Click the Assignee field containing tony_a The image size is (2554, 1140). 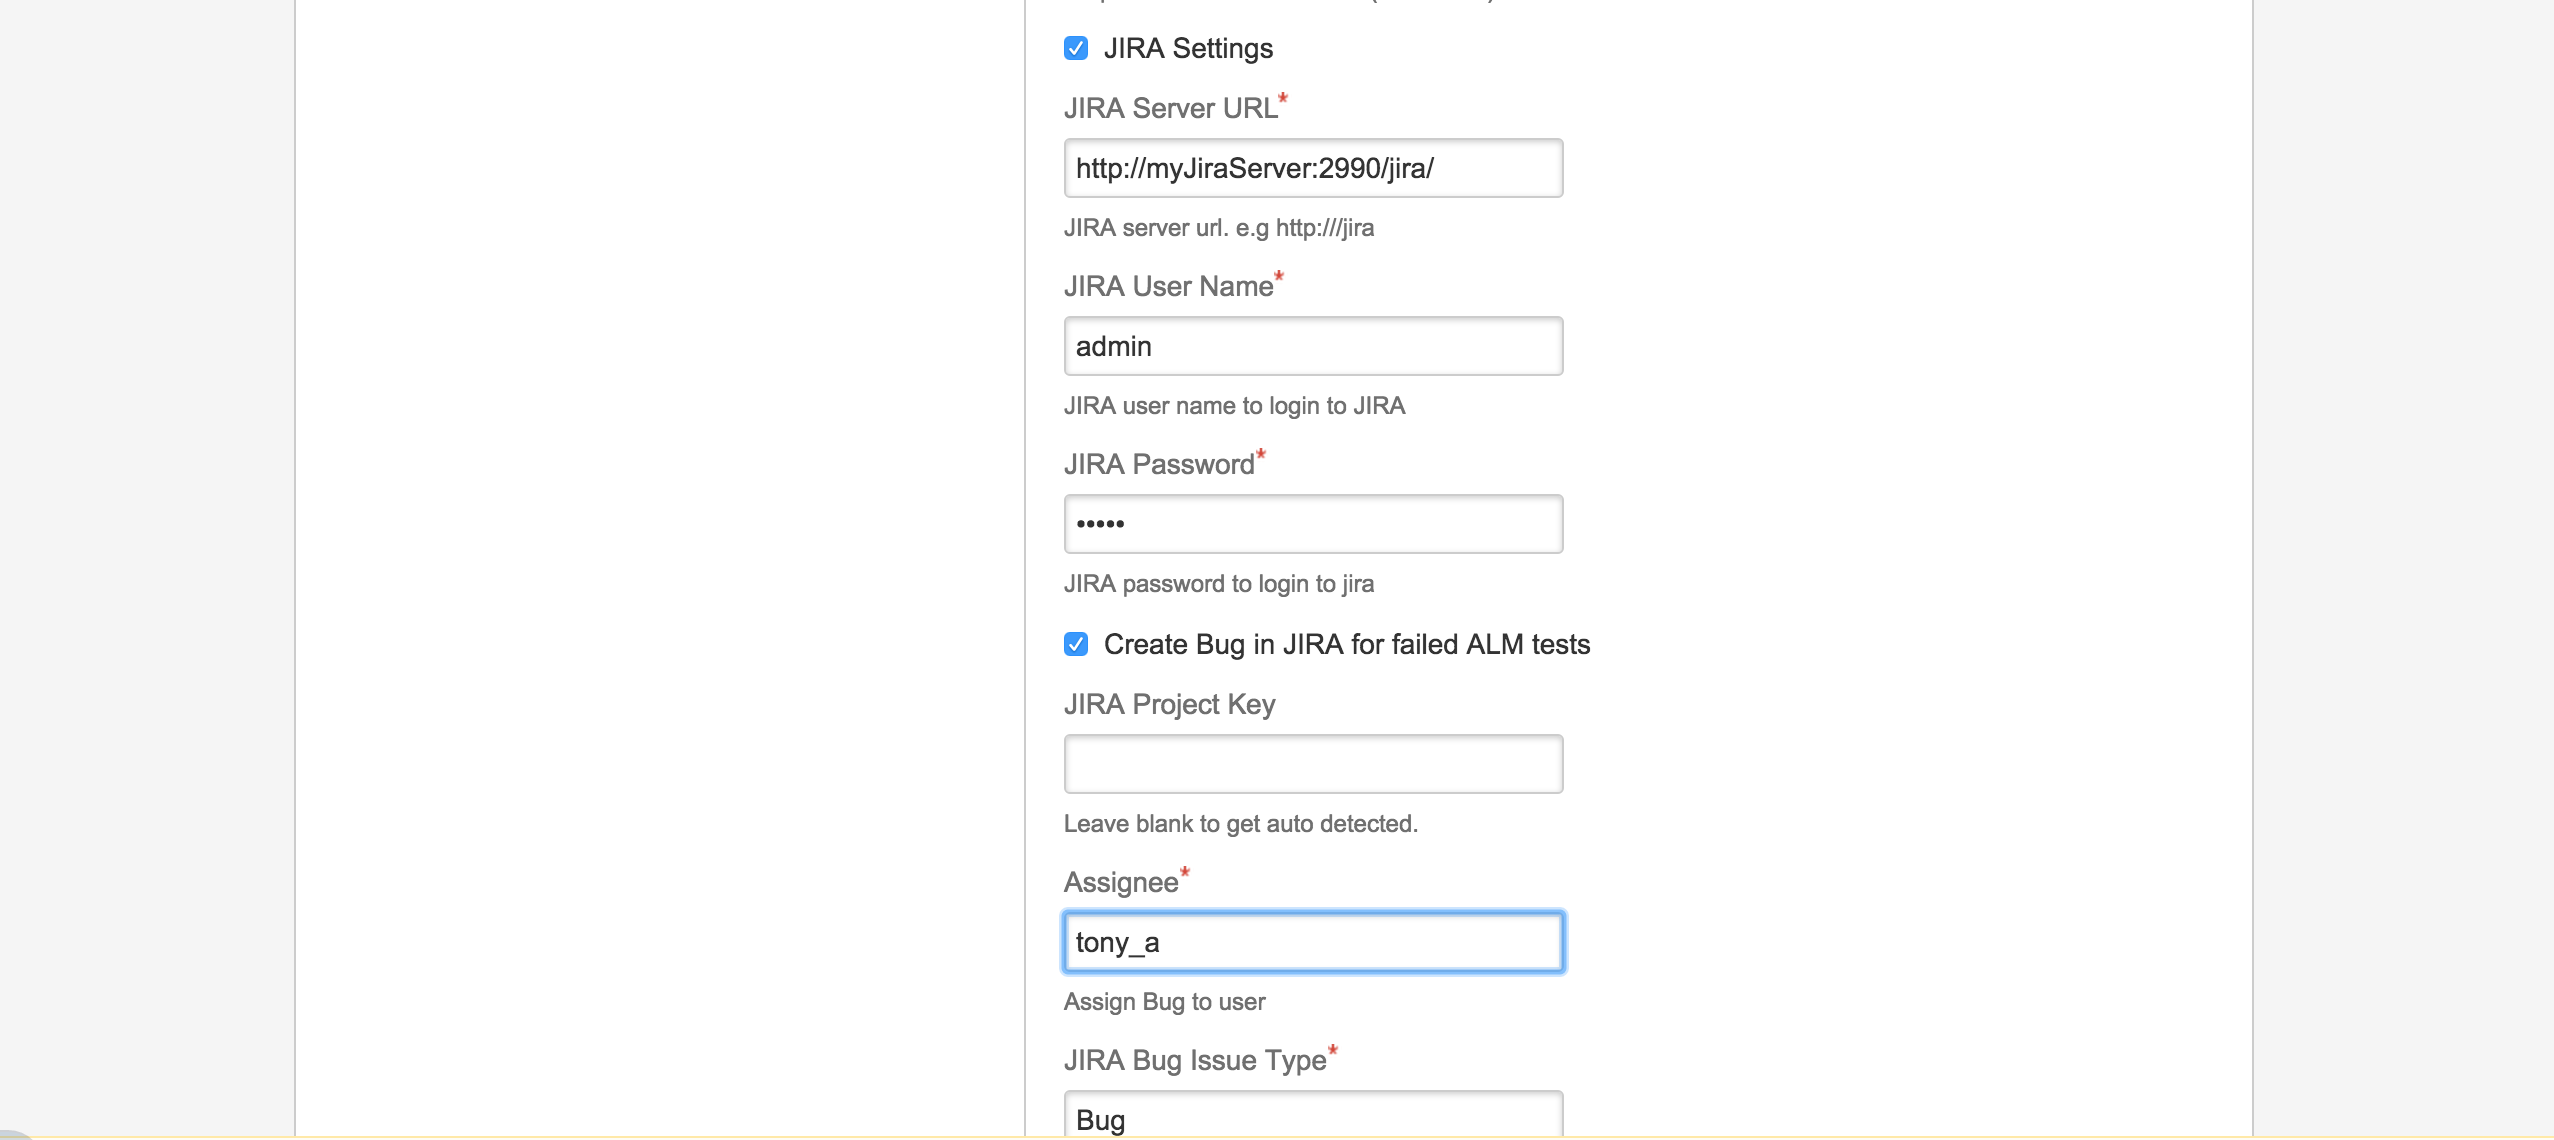pyautogui.click(x=1312, y=942)
